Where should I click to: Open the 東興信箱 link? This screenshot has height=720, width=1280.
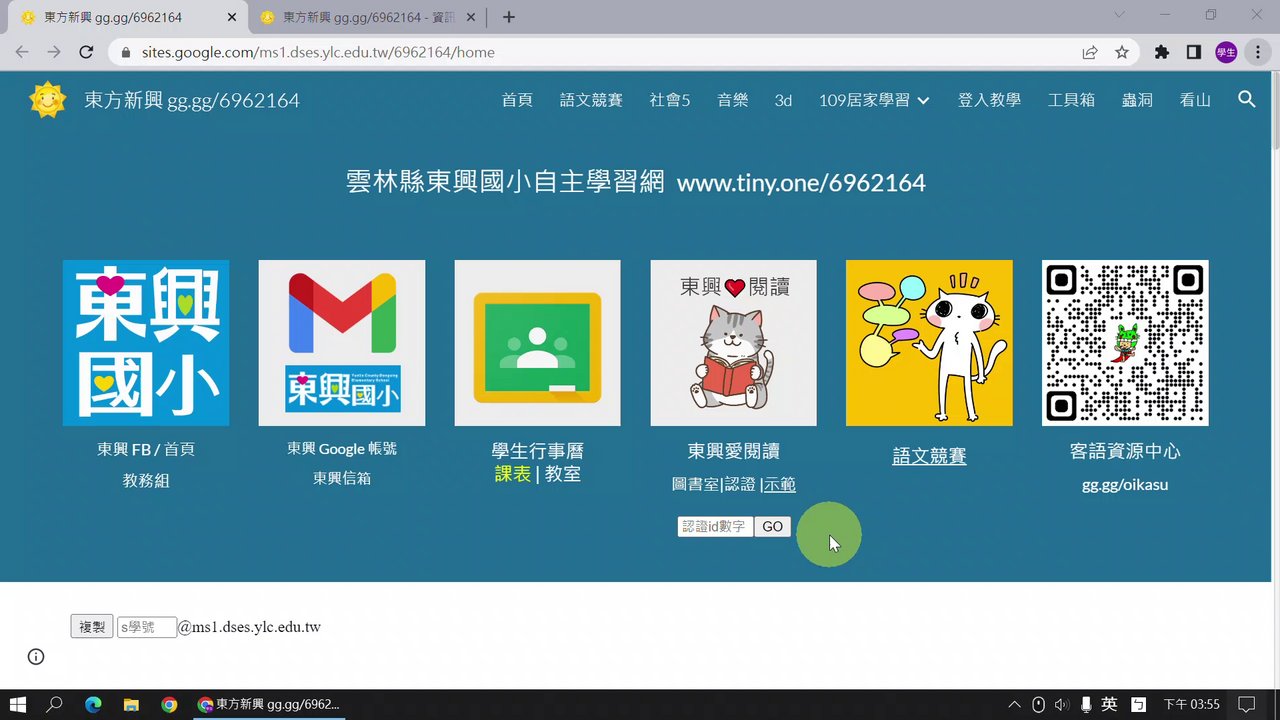click(x=342, y=478)
